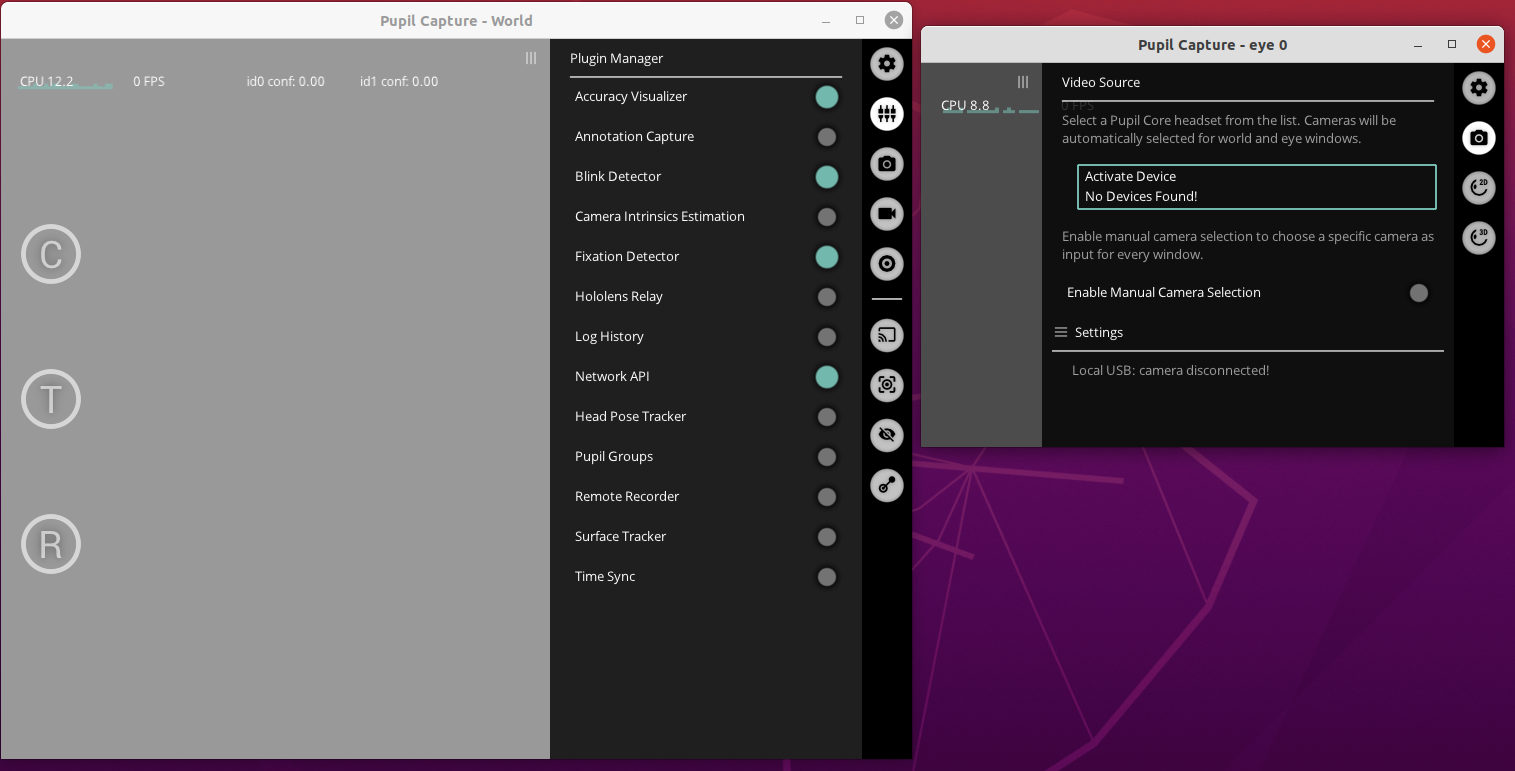
Task: Enable the Log History switch
Action: point(826,337)
